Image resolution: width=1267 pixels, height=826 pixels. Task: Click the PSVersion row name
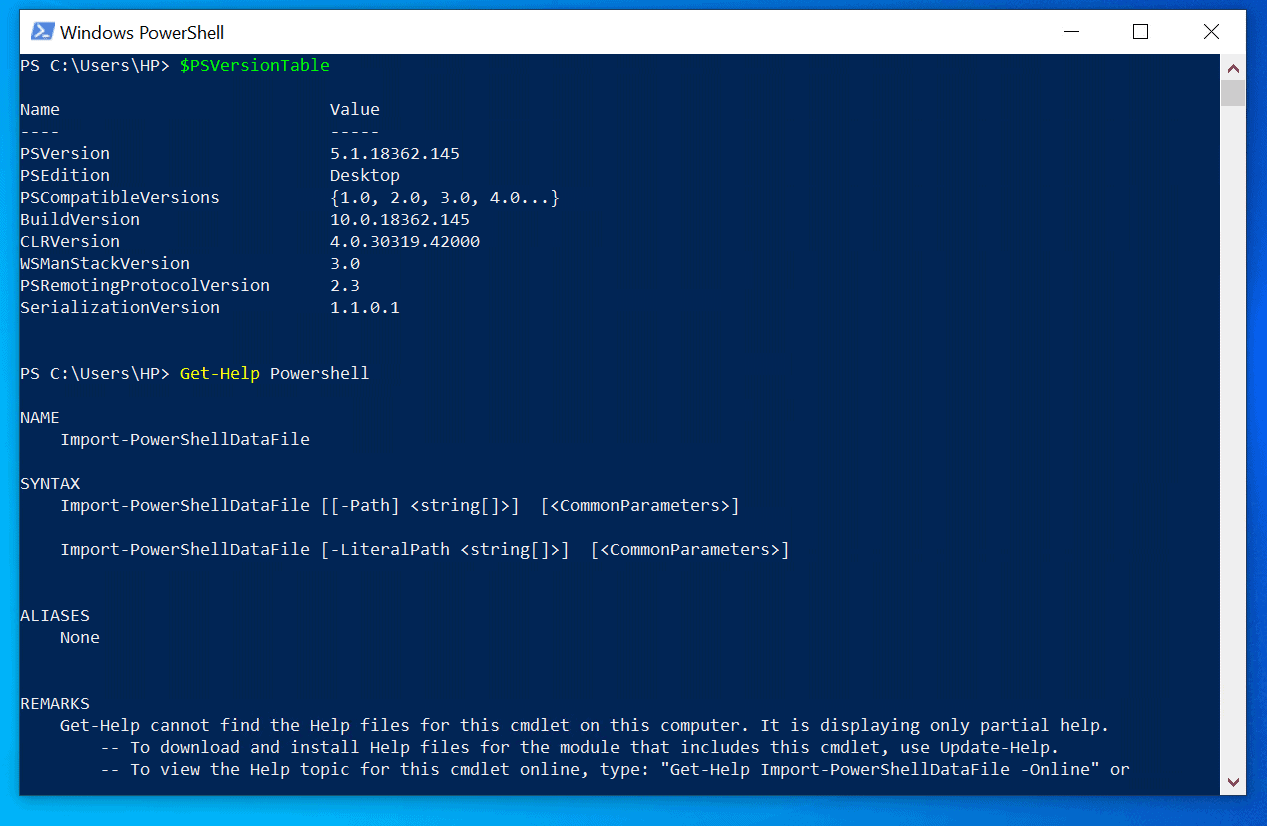point(65,154)
